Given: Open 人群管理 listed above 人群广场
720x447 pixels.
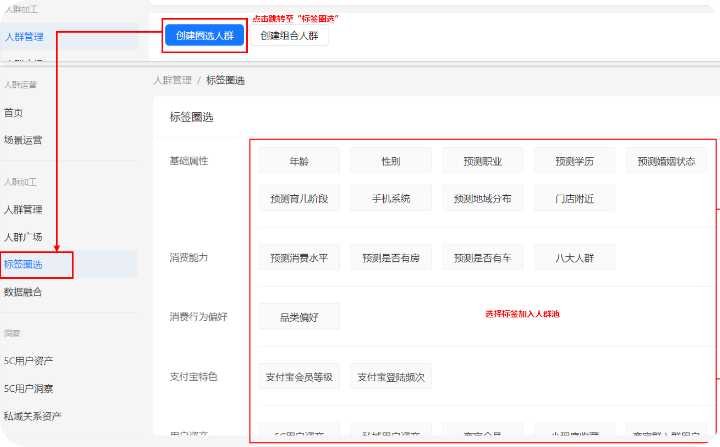Looking at the screenshot, I should [23, 209].
